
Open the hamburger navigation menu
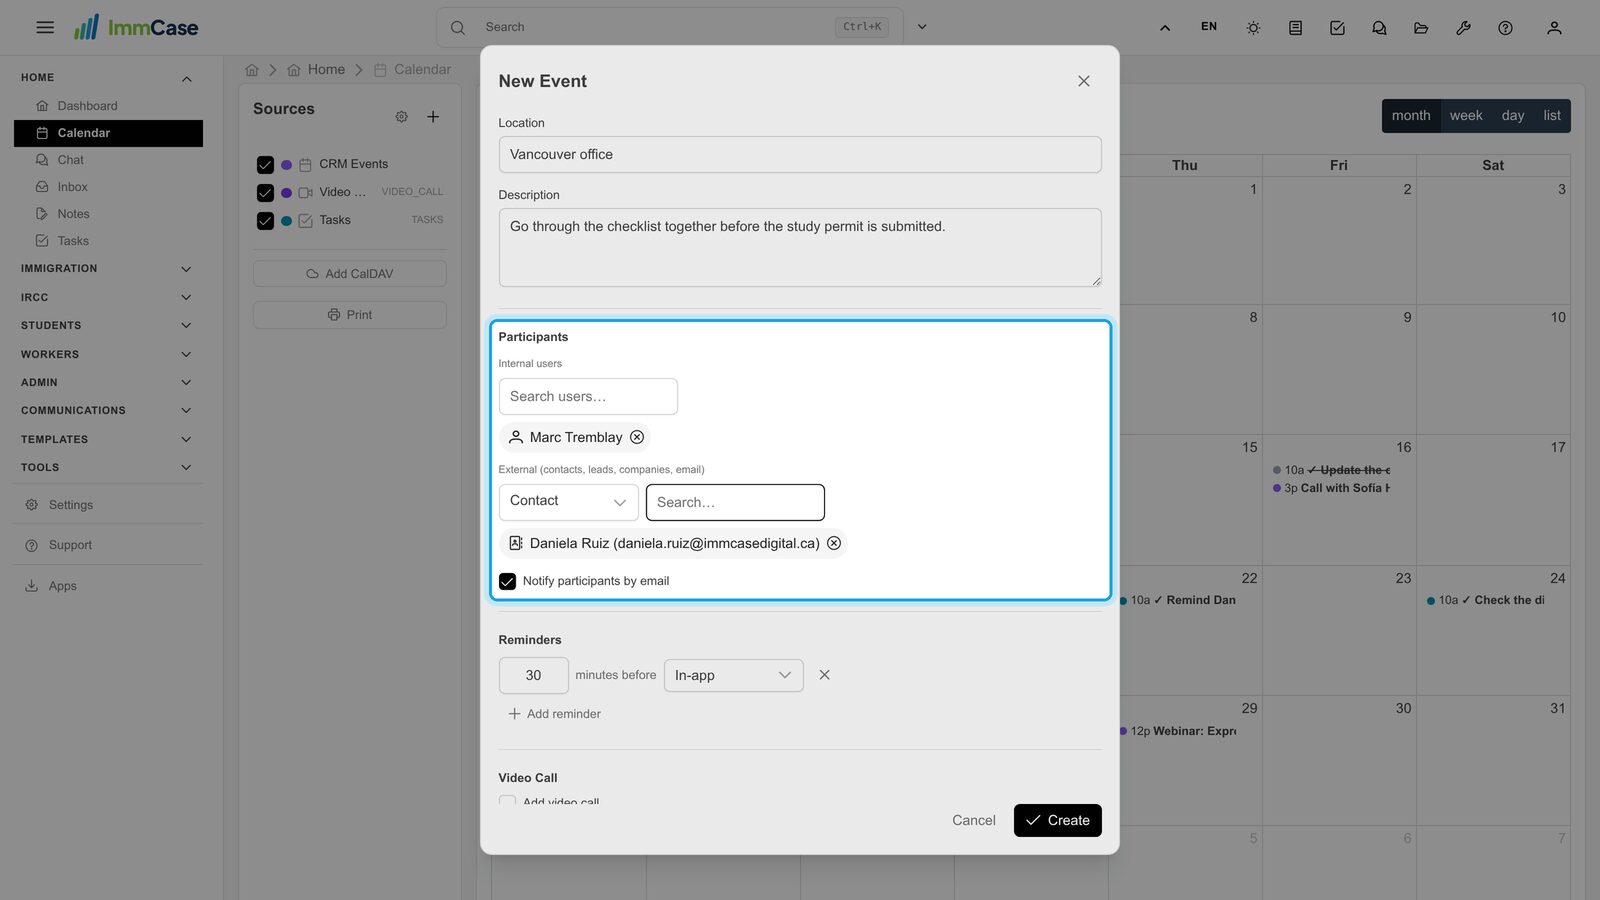[45, 27]
